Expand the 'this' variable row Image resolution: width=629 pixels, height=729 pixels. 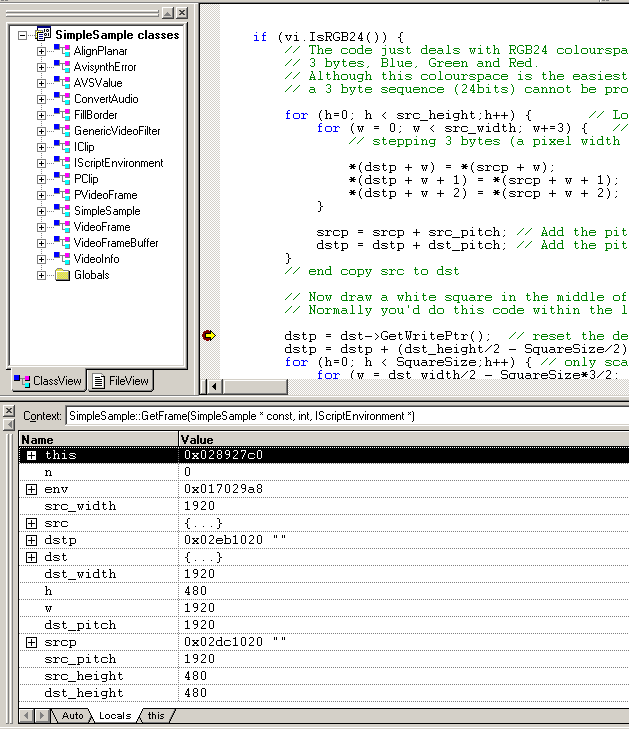point(31,455)
